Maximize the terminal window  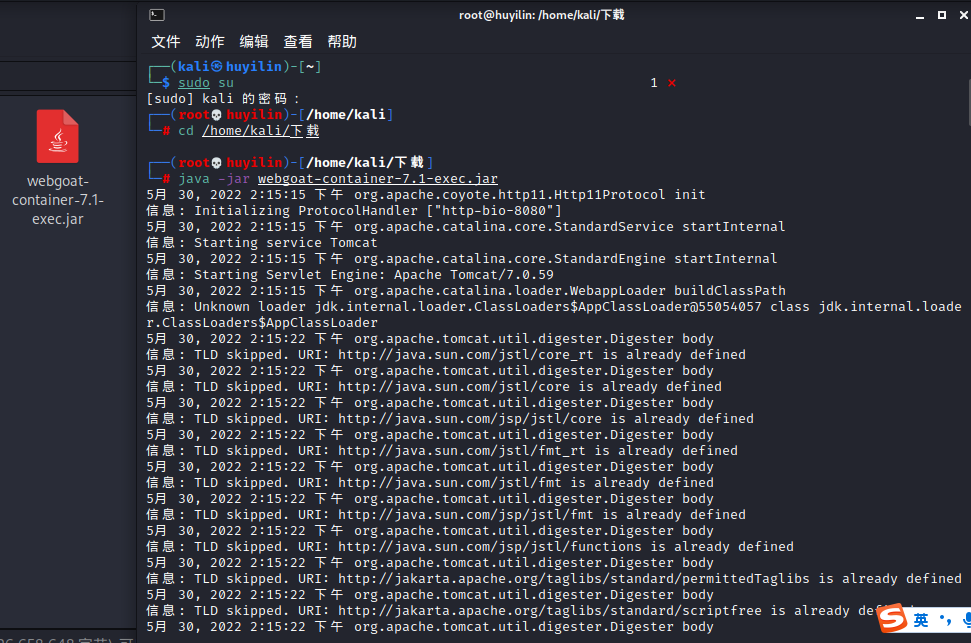(942, 15)
